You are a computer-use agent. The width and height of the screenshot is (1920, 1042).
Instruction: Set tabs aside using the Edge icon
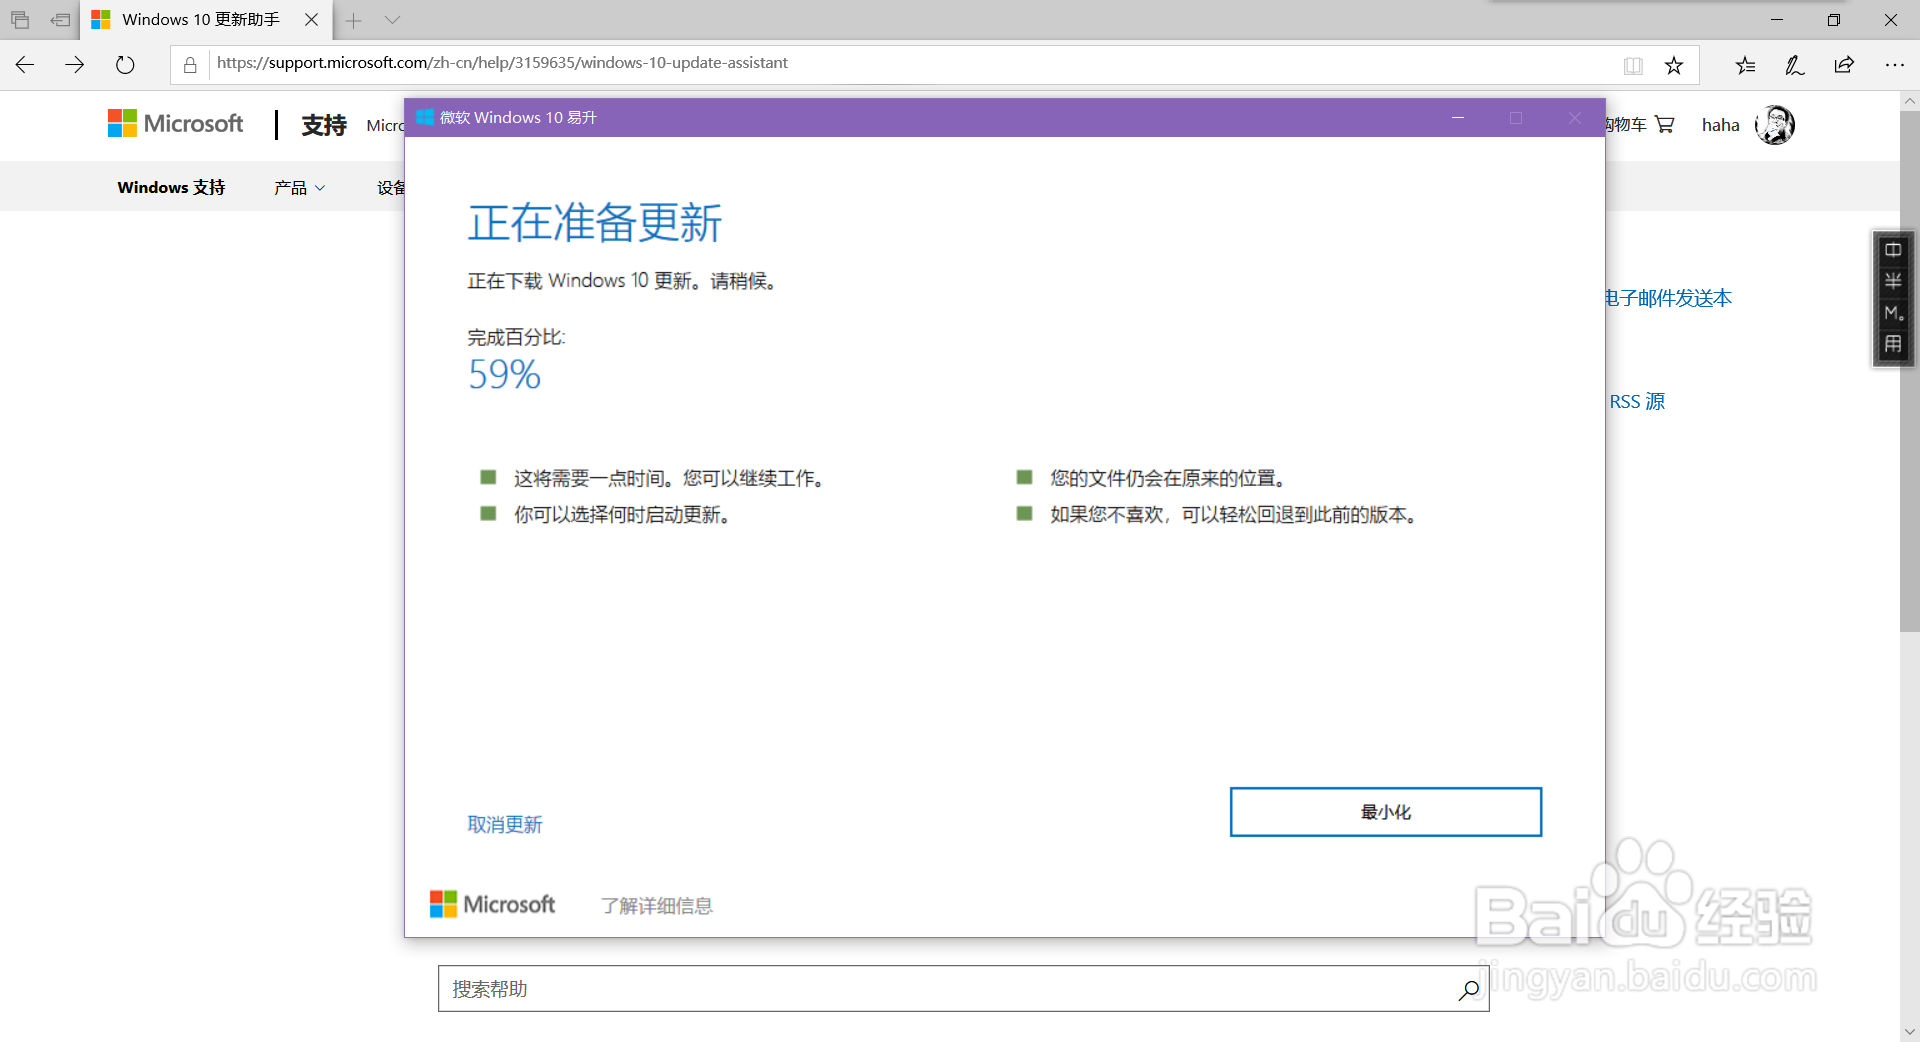61,20
